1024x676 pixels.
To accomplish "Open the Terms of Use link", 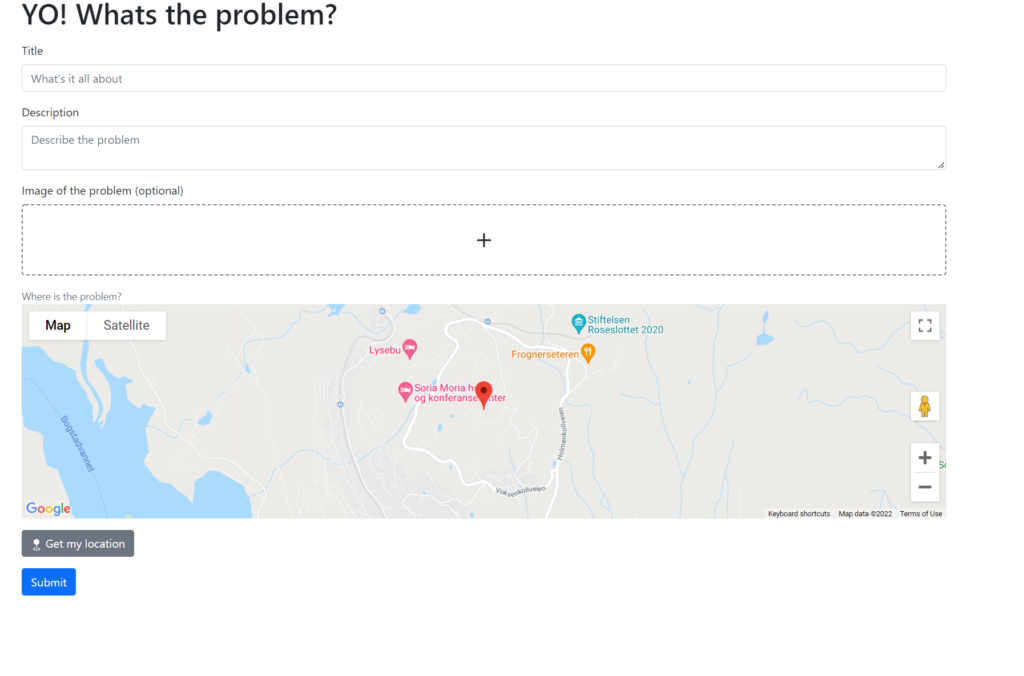I will [921, 514].
